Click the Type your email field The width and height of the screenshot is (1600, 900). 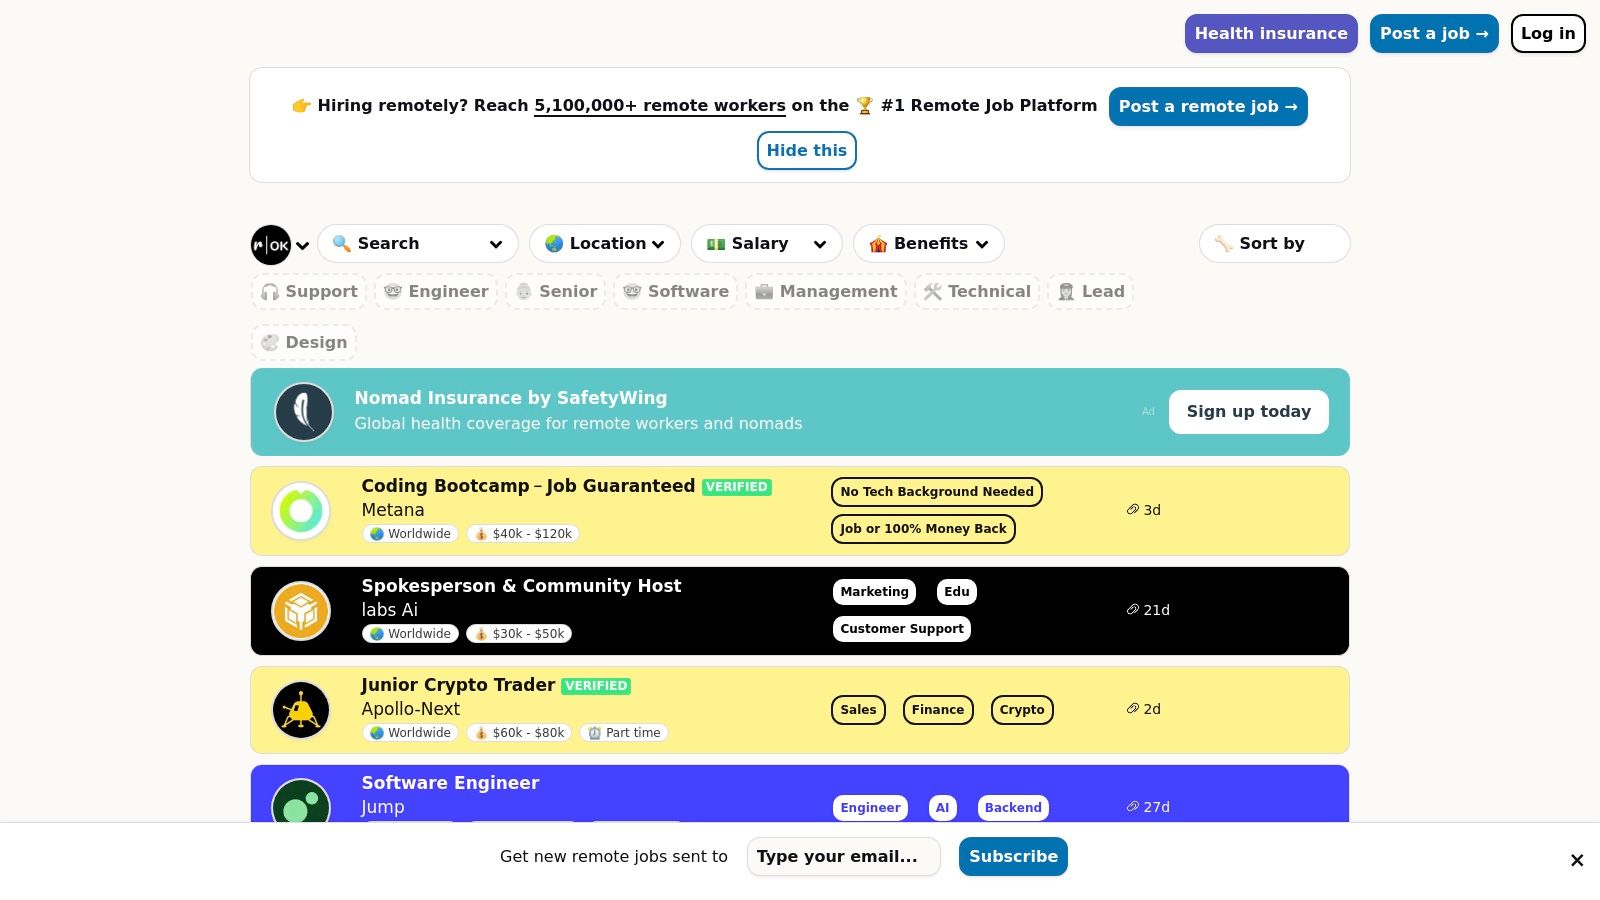point(844,857)
